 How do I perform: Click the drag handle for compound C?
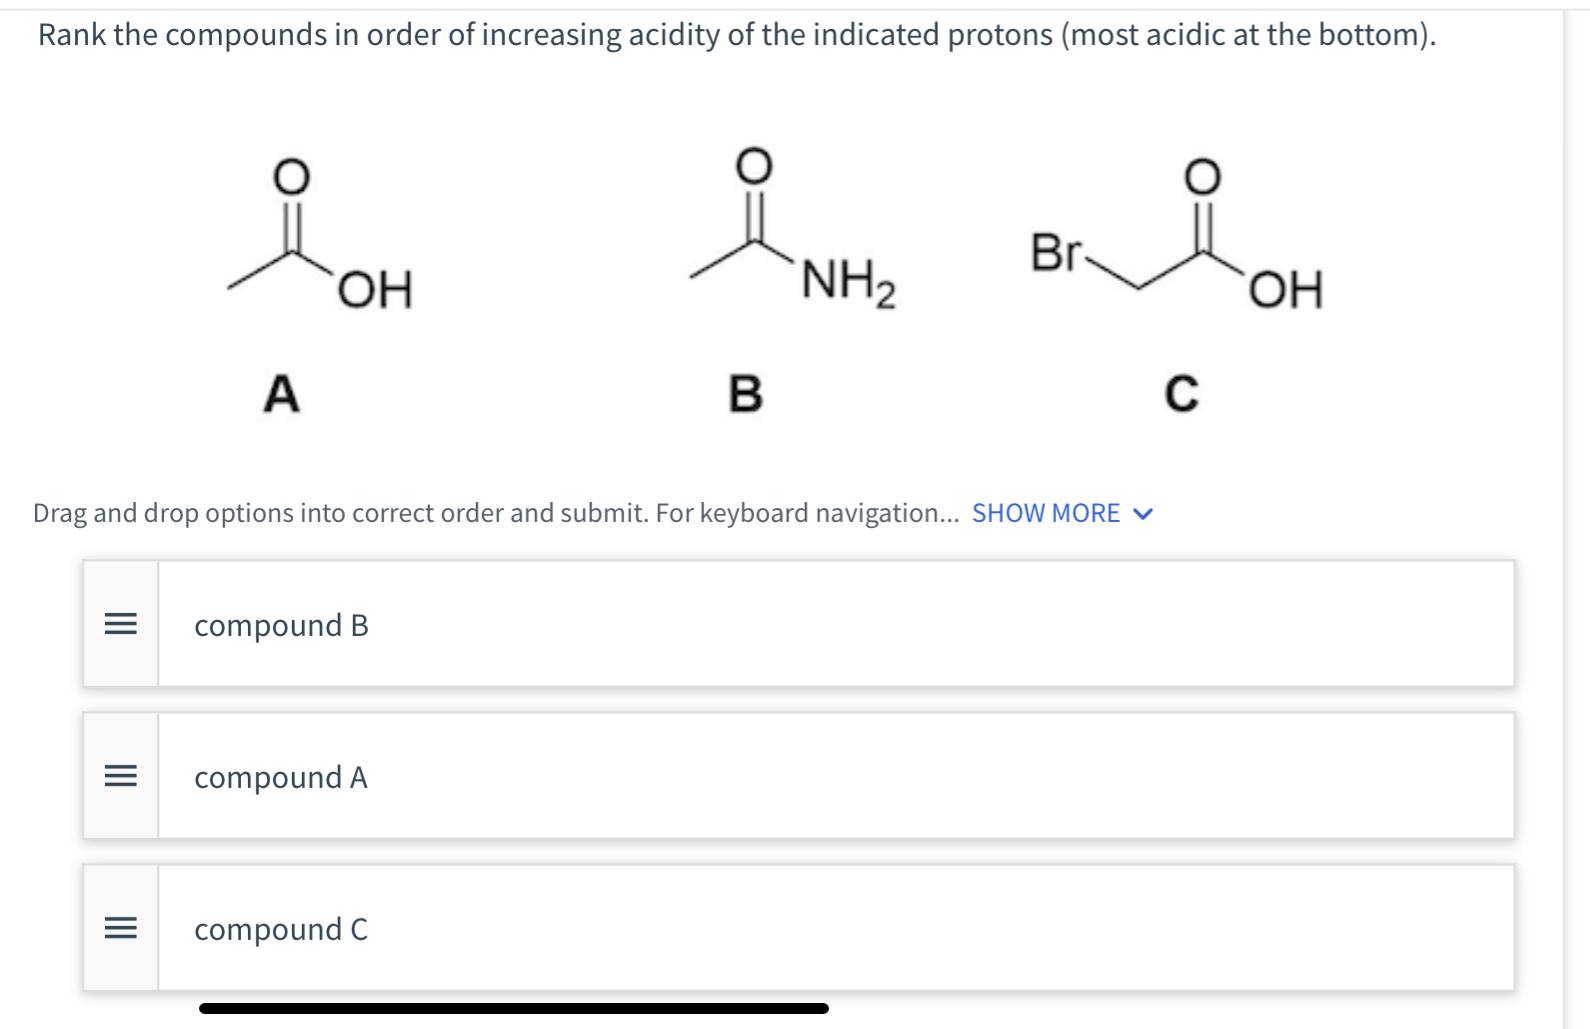point(119,929)
